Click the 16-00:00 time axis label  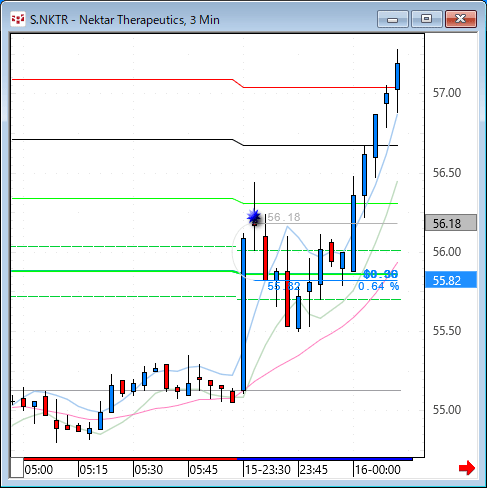378,470
